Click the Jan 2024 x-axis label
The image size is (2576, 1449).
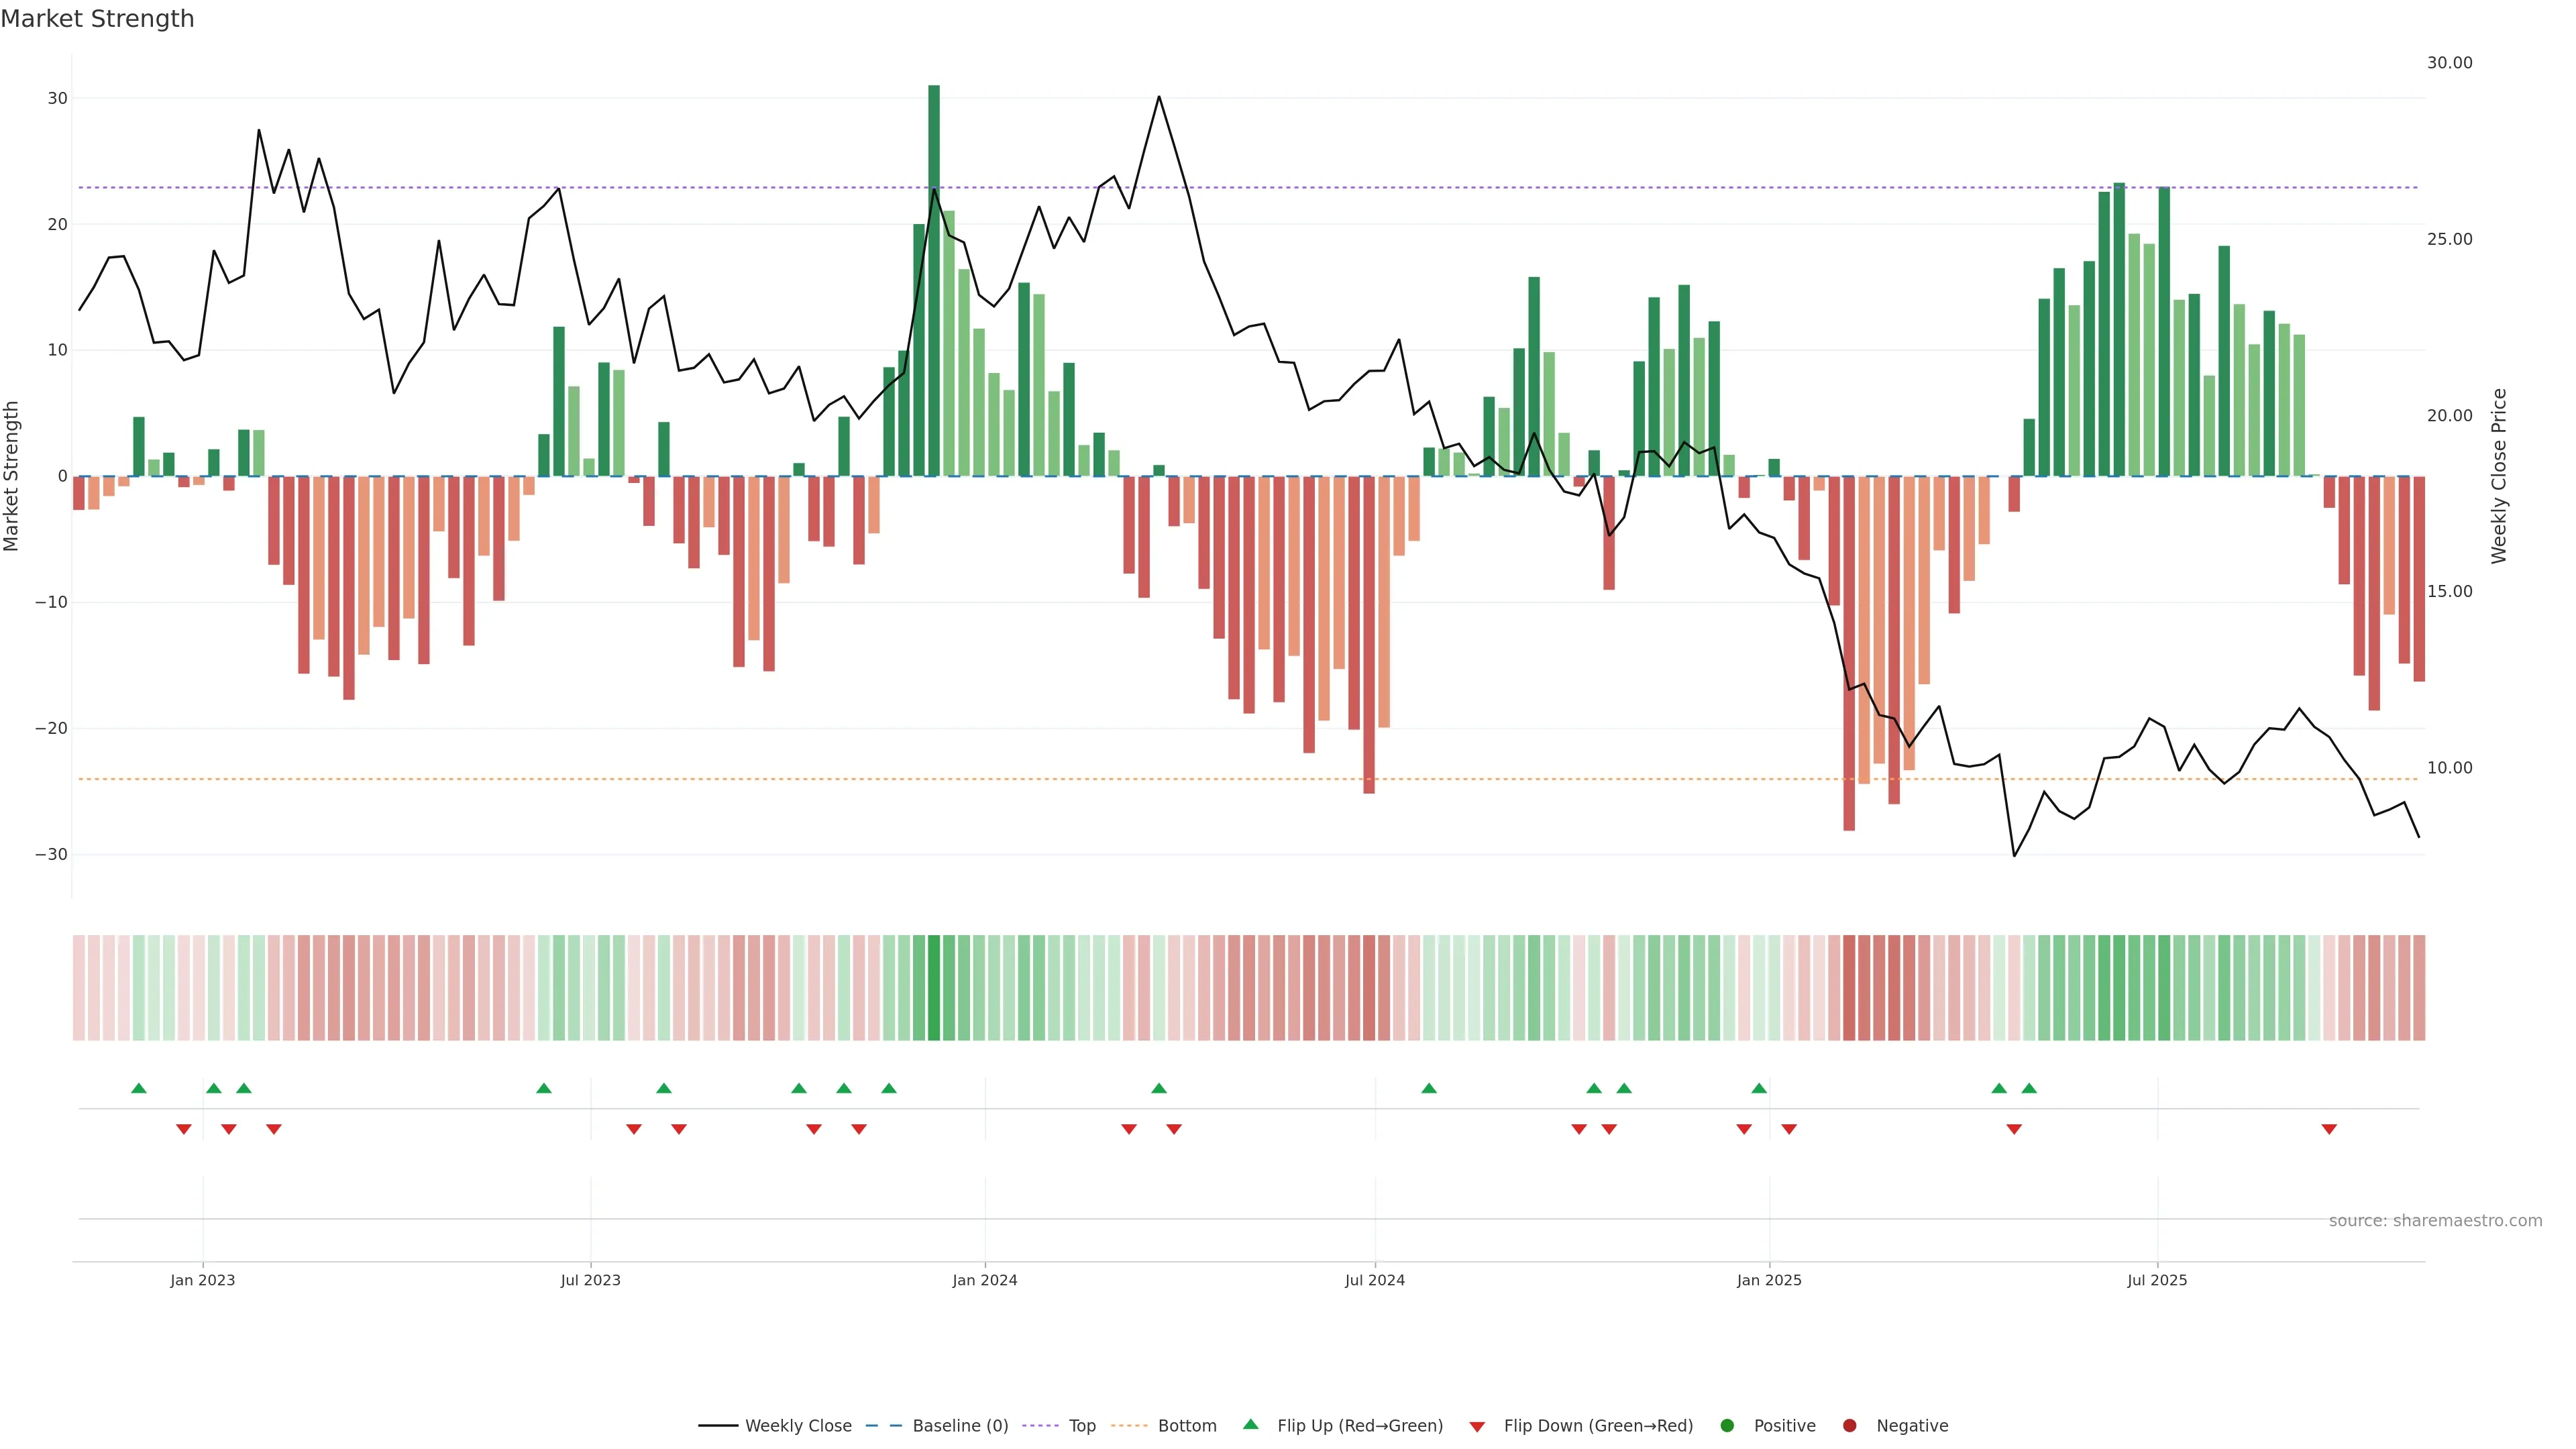[x=984, y=1280]
